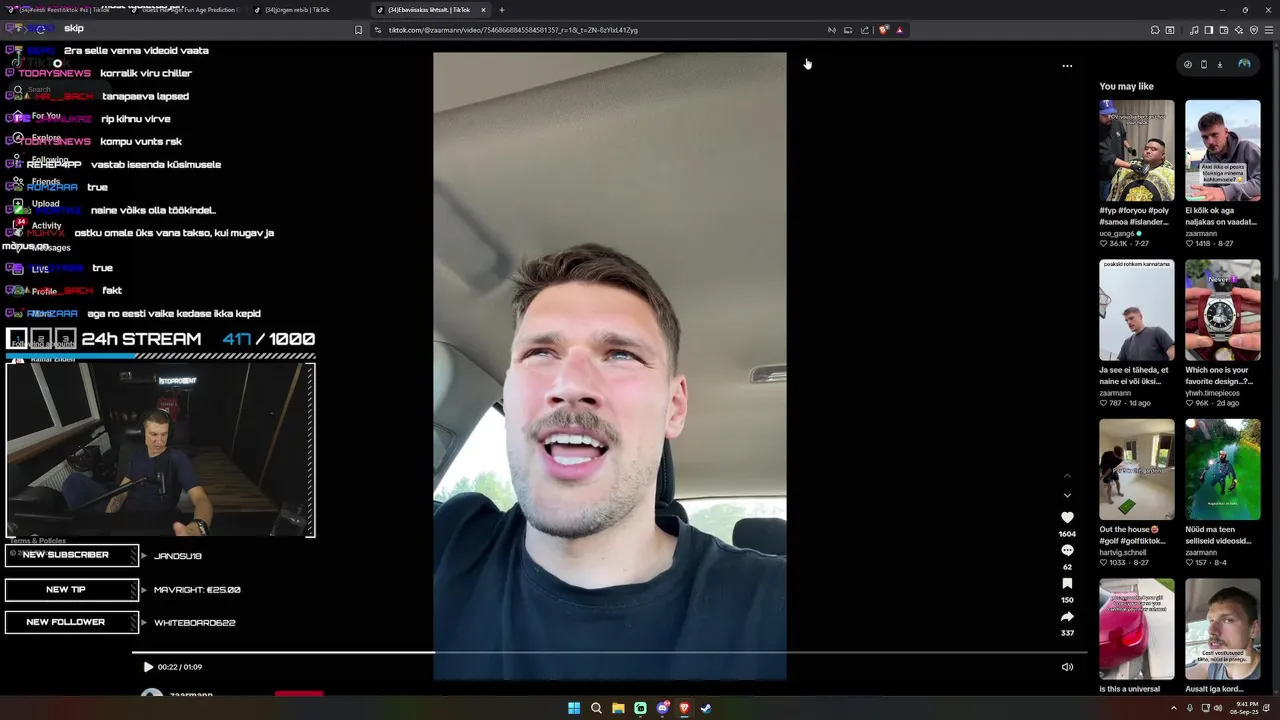Screen dimensions: 1280x720
Task: Mute the video with the speaker icon
Action: tap(1067, 667)
